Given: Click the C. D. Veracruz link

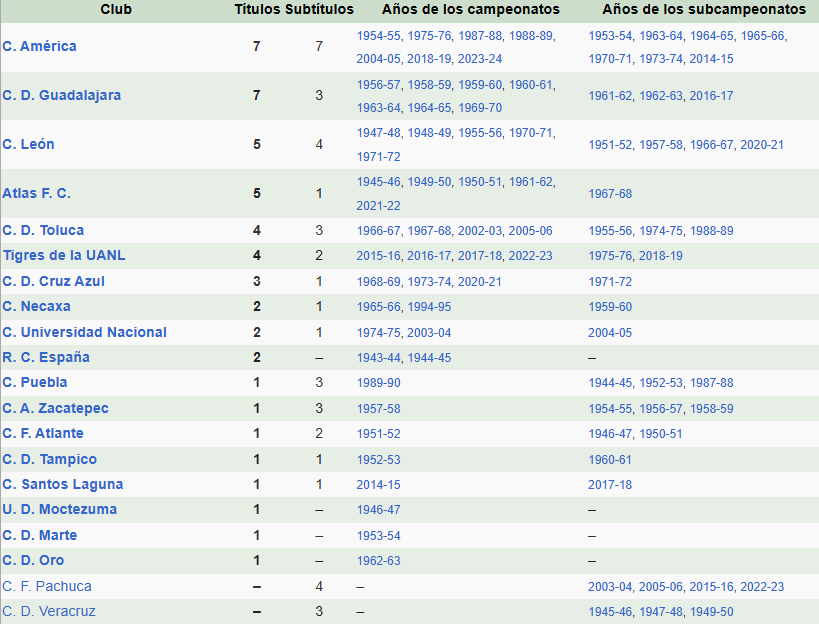Looking at the screenshot, I should coord(49,611).
